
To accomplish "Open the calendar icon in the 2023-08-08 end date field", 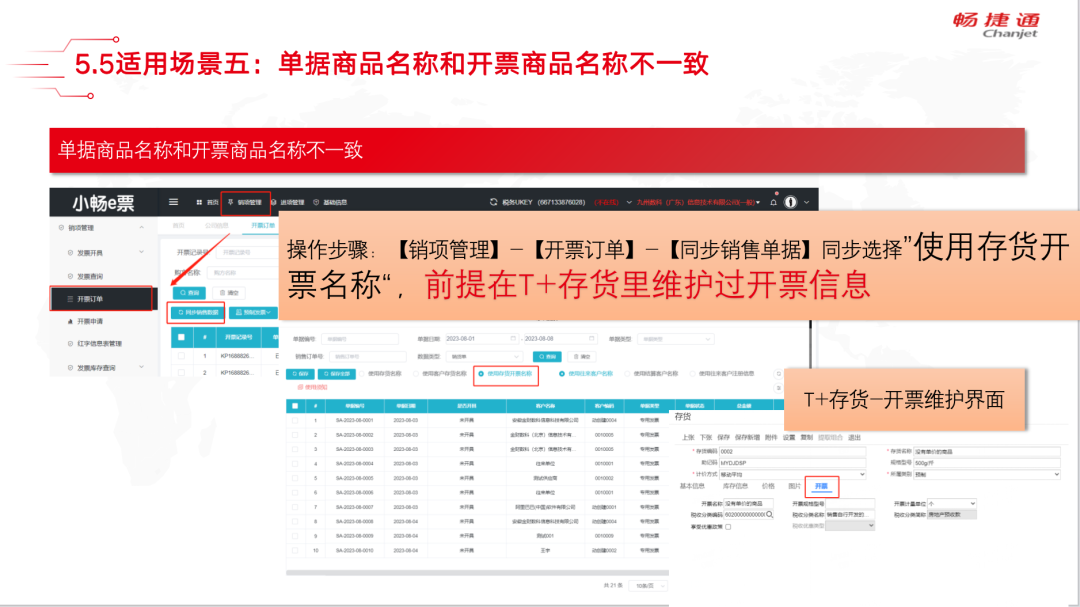I will [591, 339].
